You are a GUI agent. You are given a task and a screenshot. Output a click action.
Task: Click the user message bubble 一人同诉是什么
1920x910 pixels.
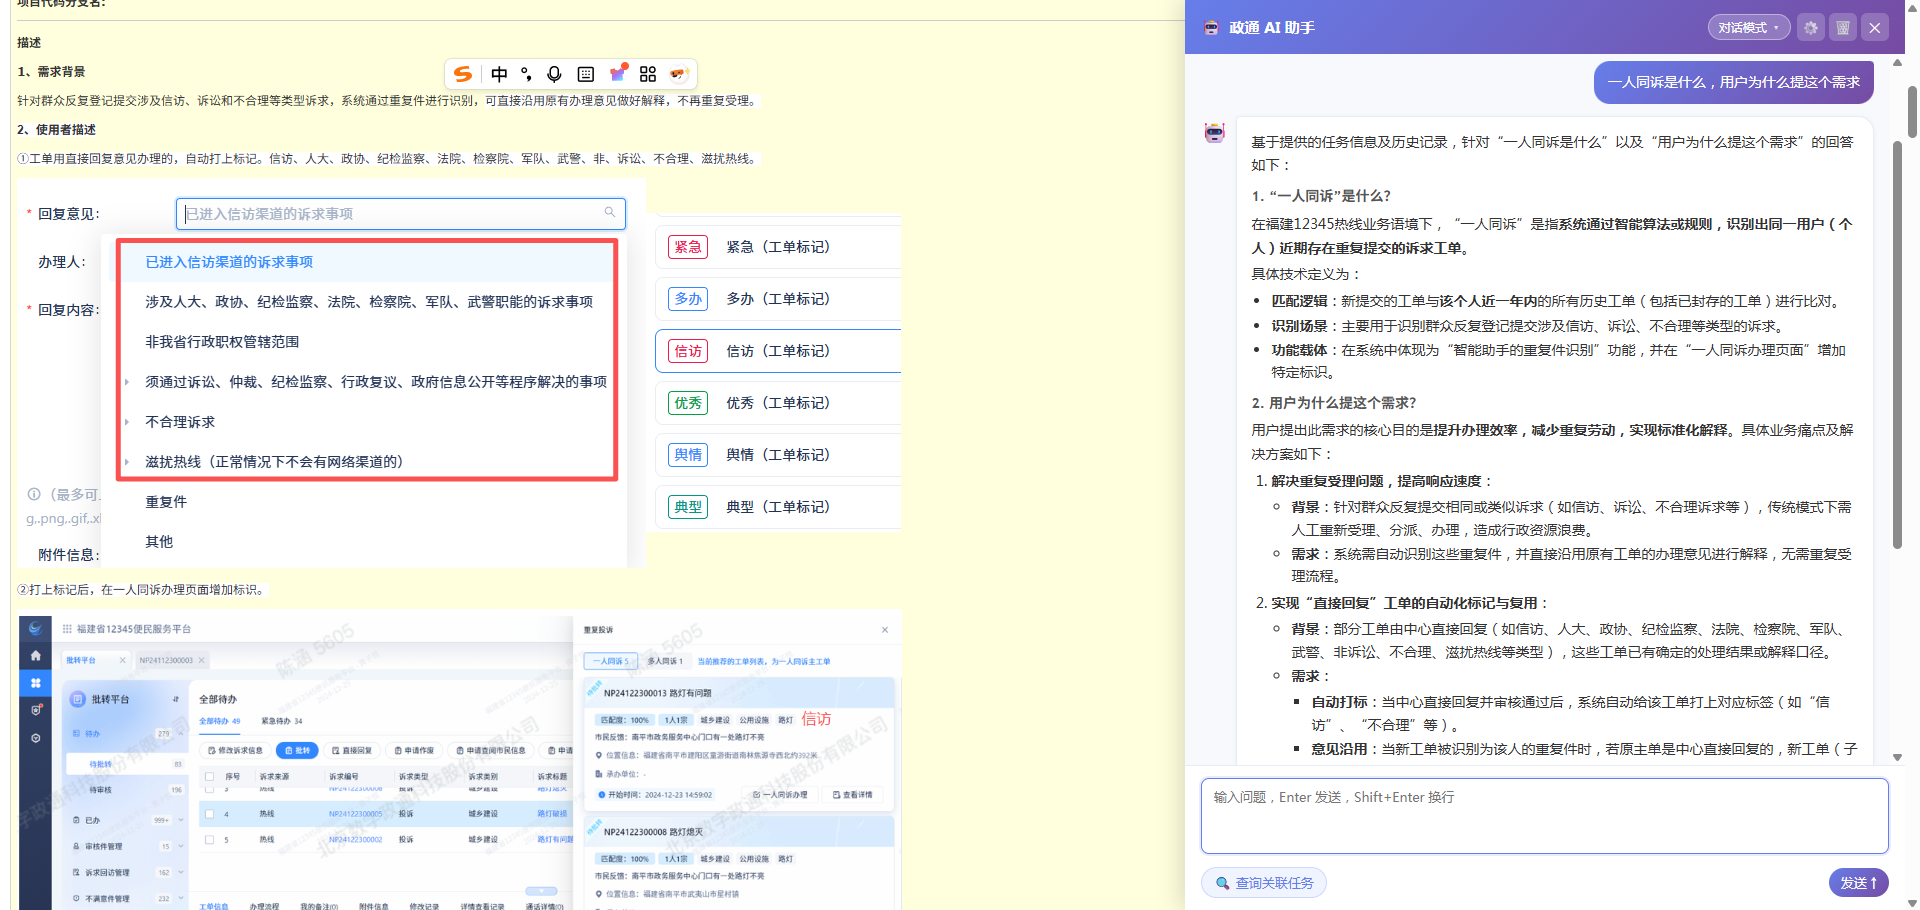(x=1733, y=82)
